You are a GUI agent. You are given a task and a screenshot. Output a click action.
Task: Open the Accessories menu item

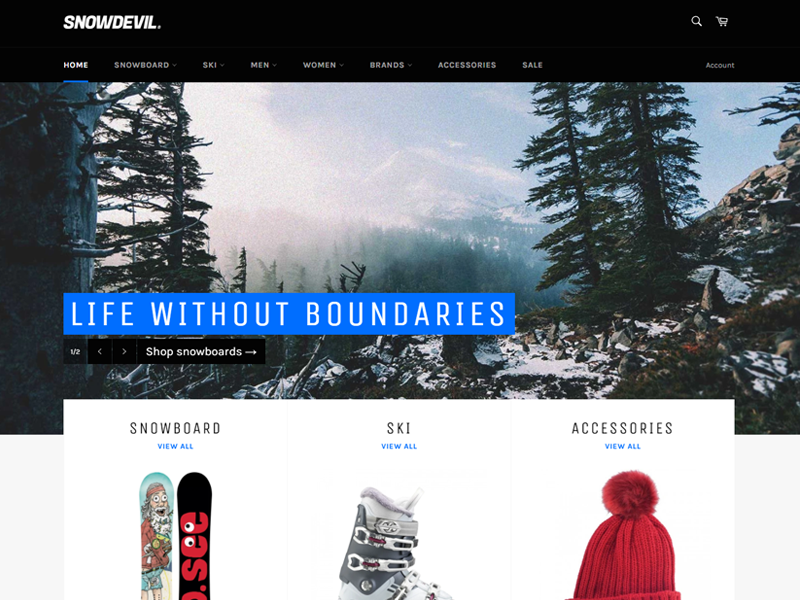pos(467,65)
